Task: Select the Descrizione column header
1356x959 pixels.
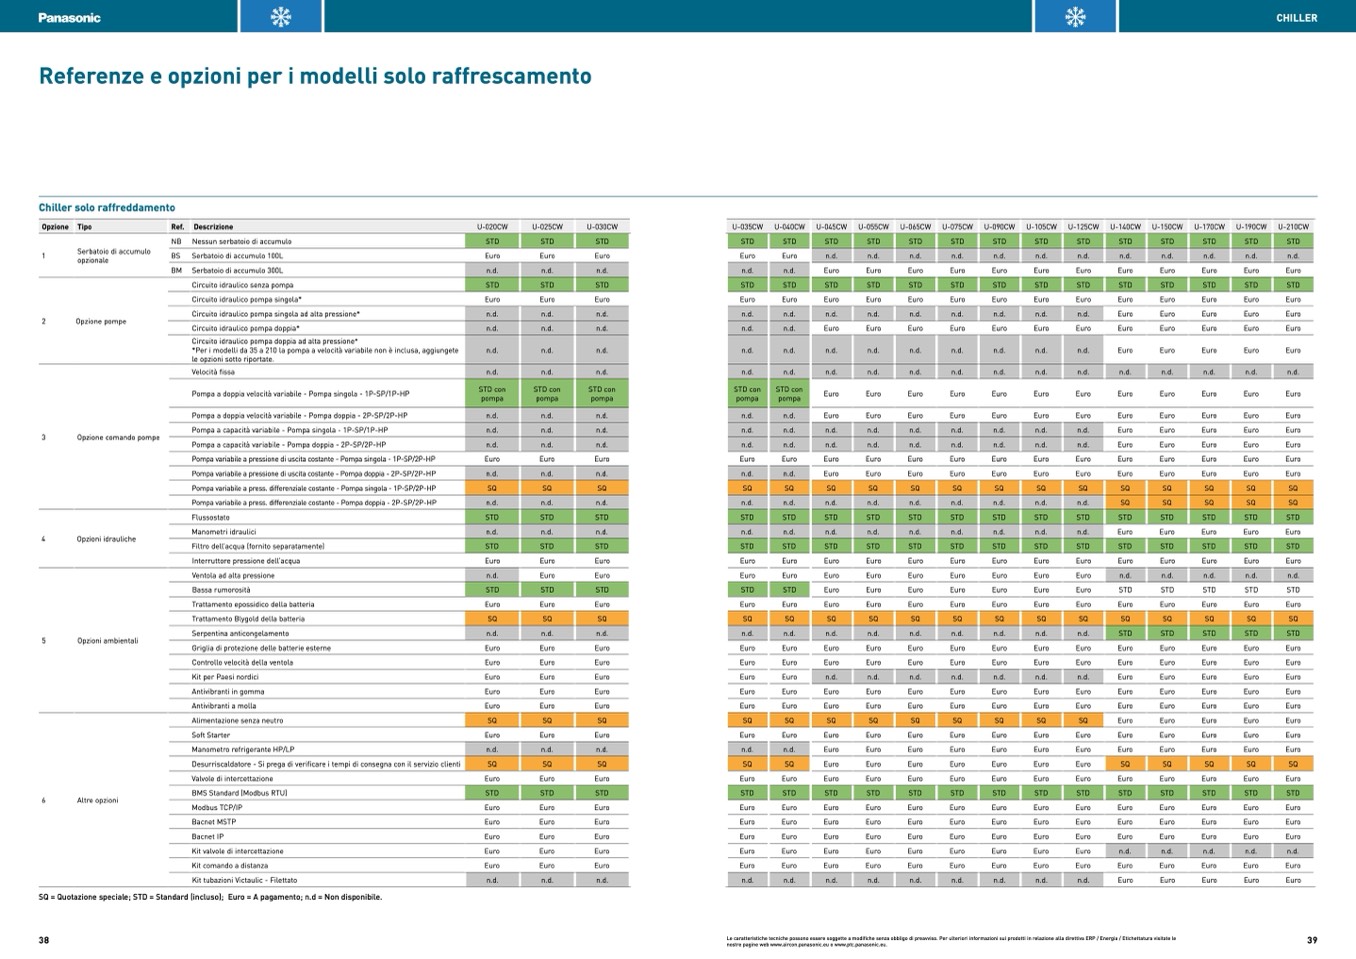Action: [213, 227]
